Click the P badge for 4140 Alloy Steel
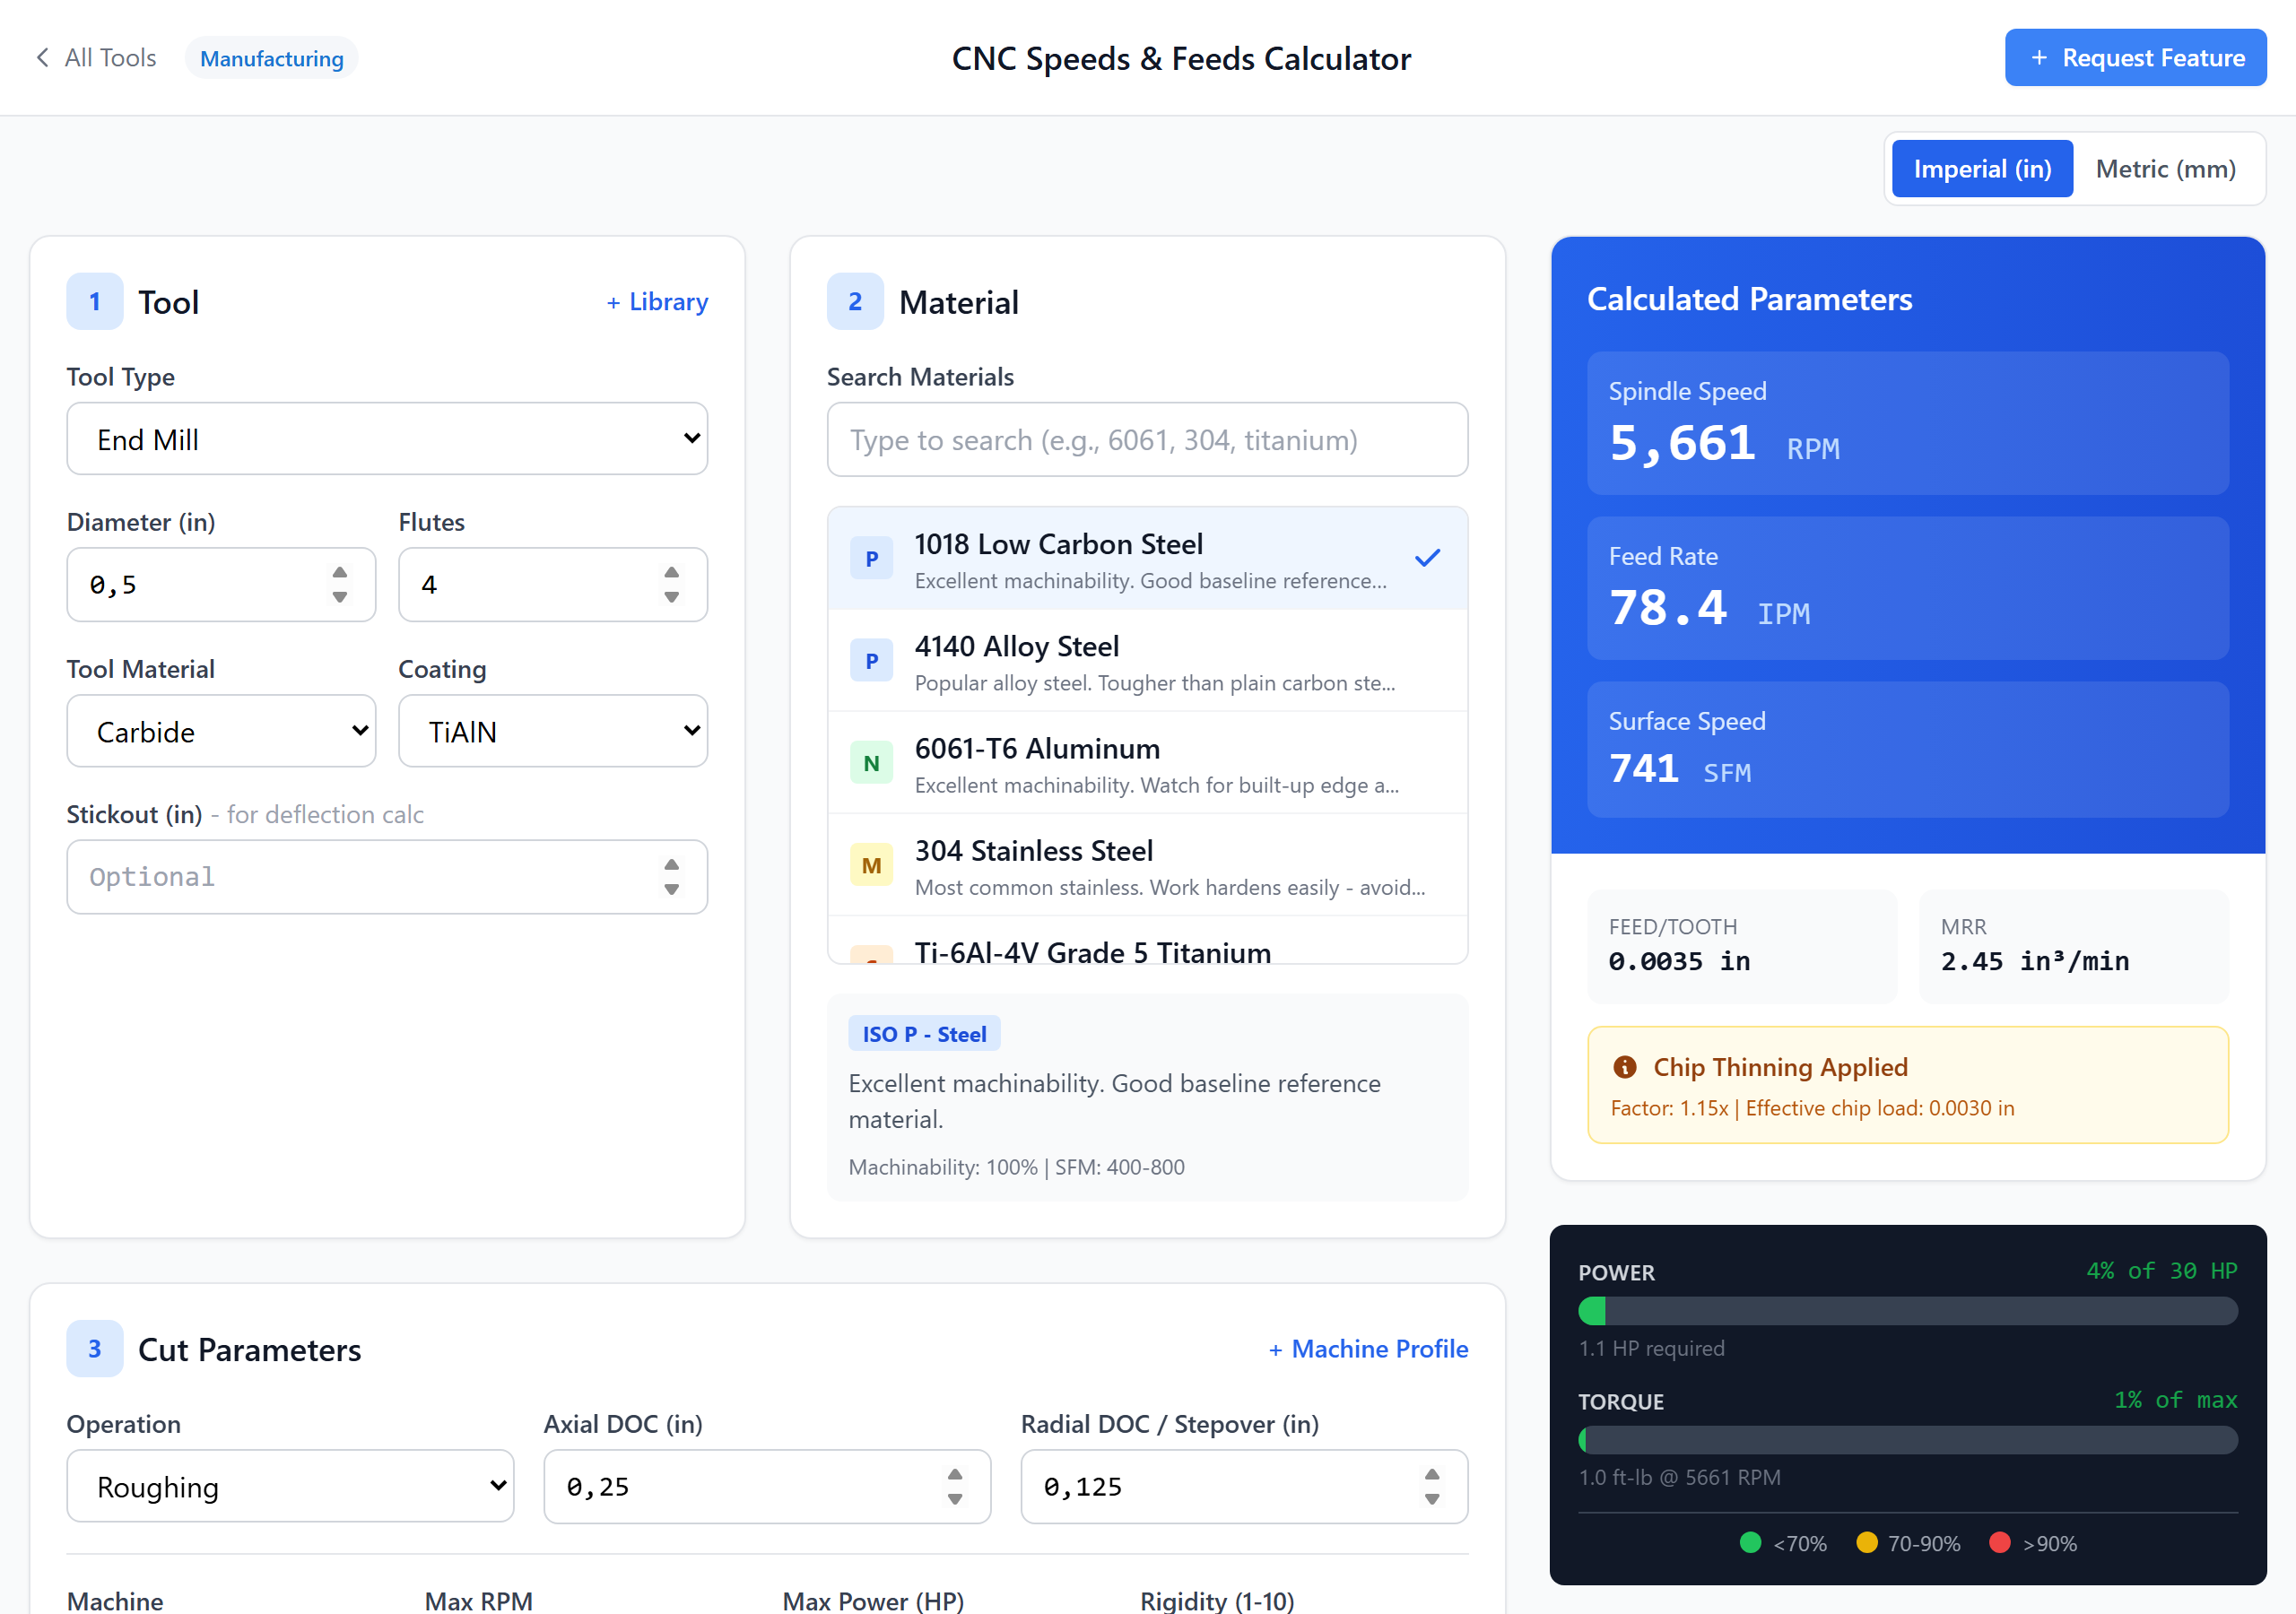Screen dimensions: 2296x1614 (x=871, y=661)
